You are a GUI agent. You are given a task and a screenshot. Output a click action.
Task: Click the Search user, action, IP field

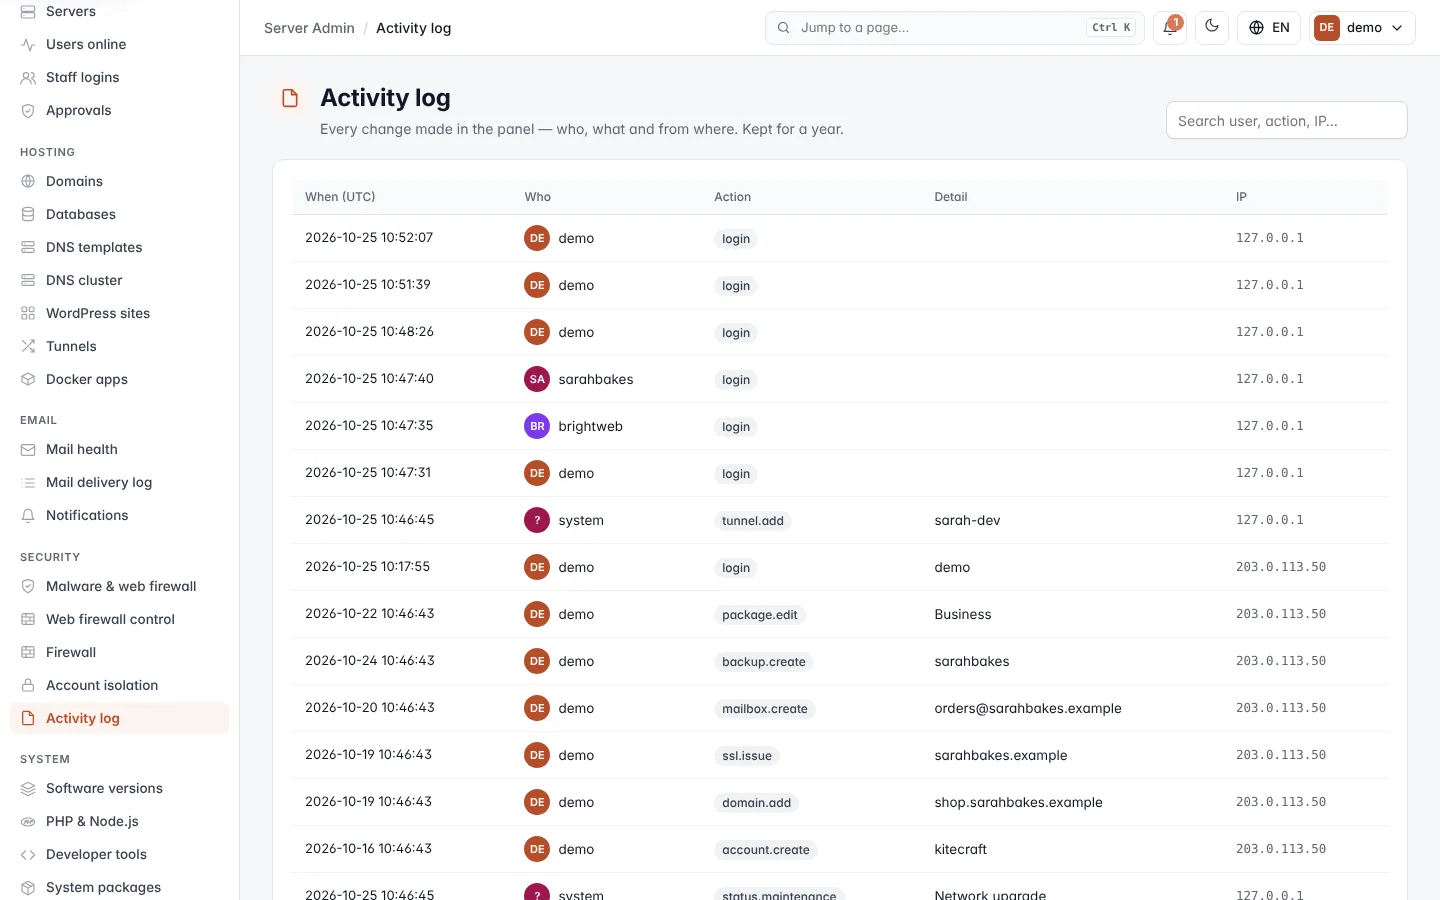1286,121
